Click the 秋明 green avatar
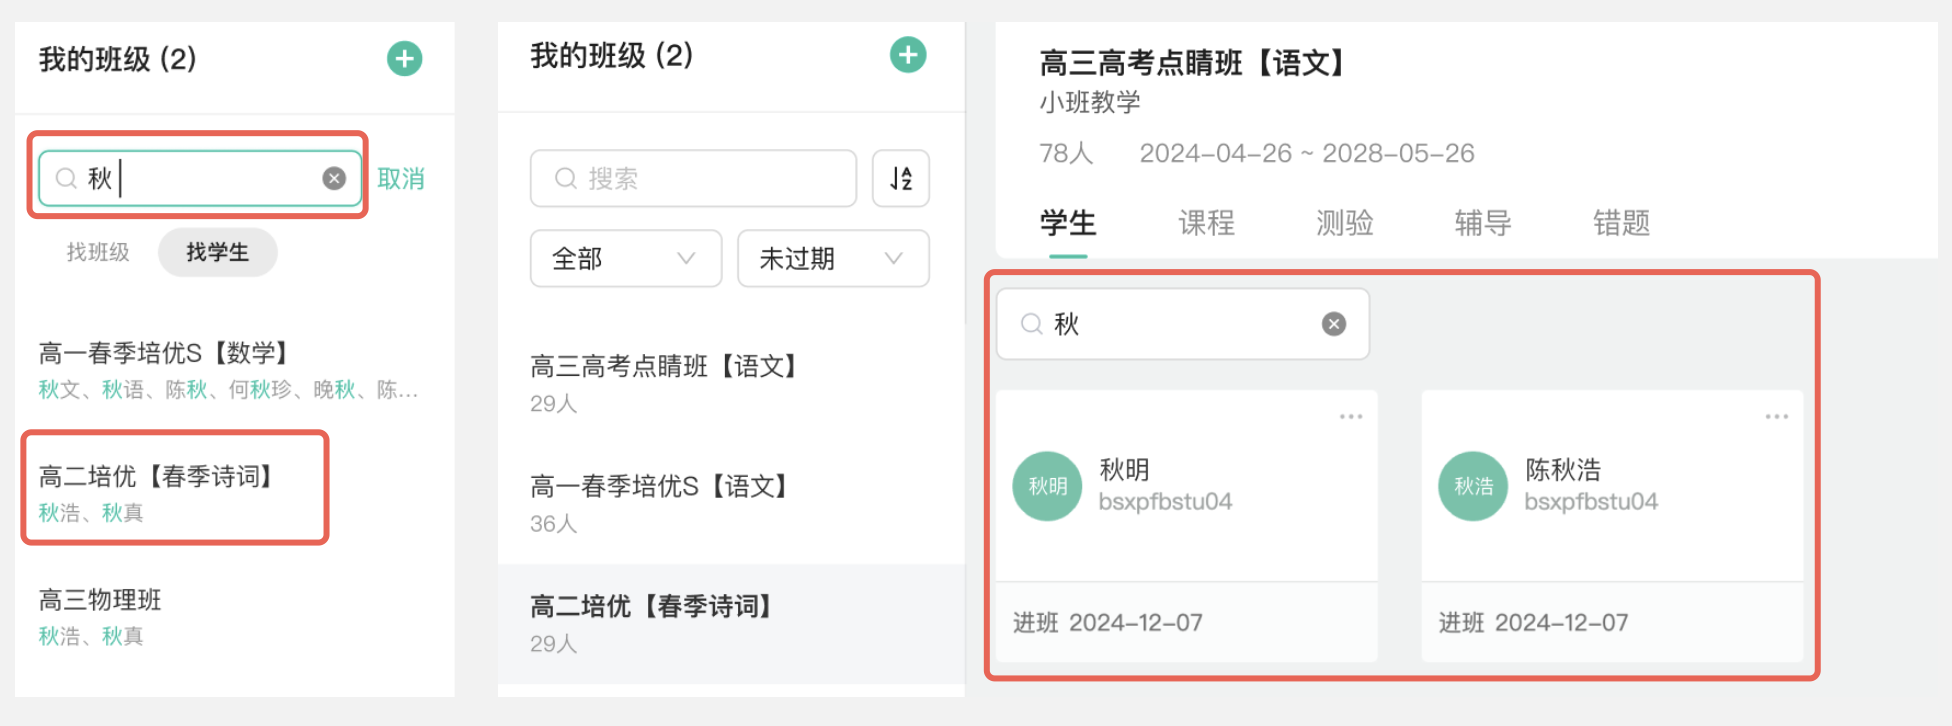Screen dimensions: 1952x726 (x=1048, y=486)
